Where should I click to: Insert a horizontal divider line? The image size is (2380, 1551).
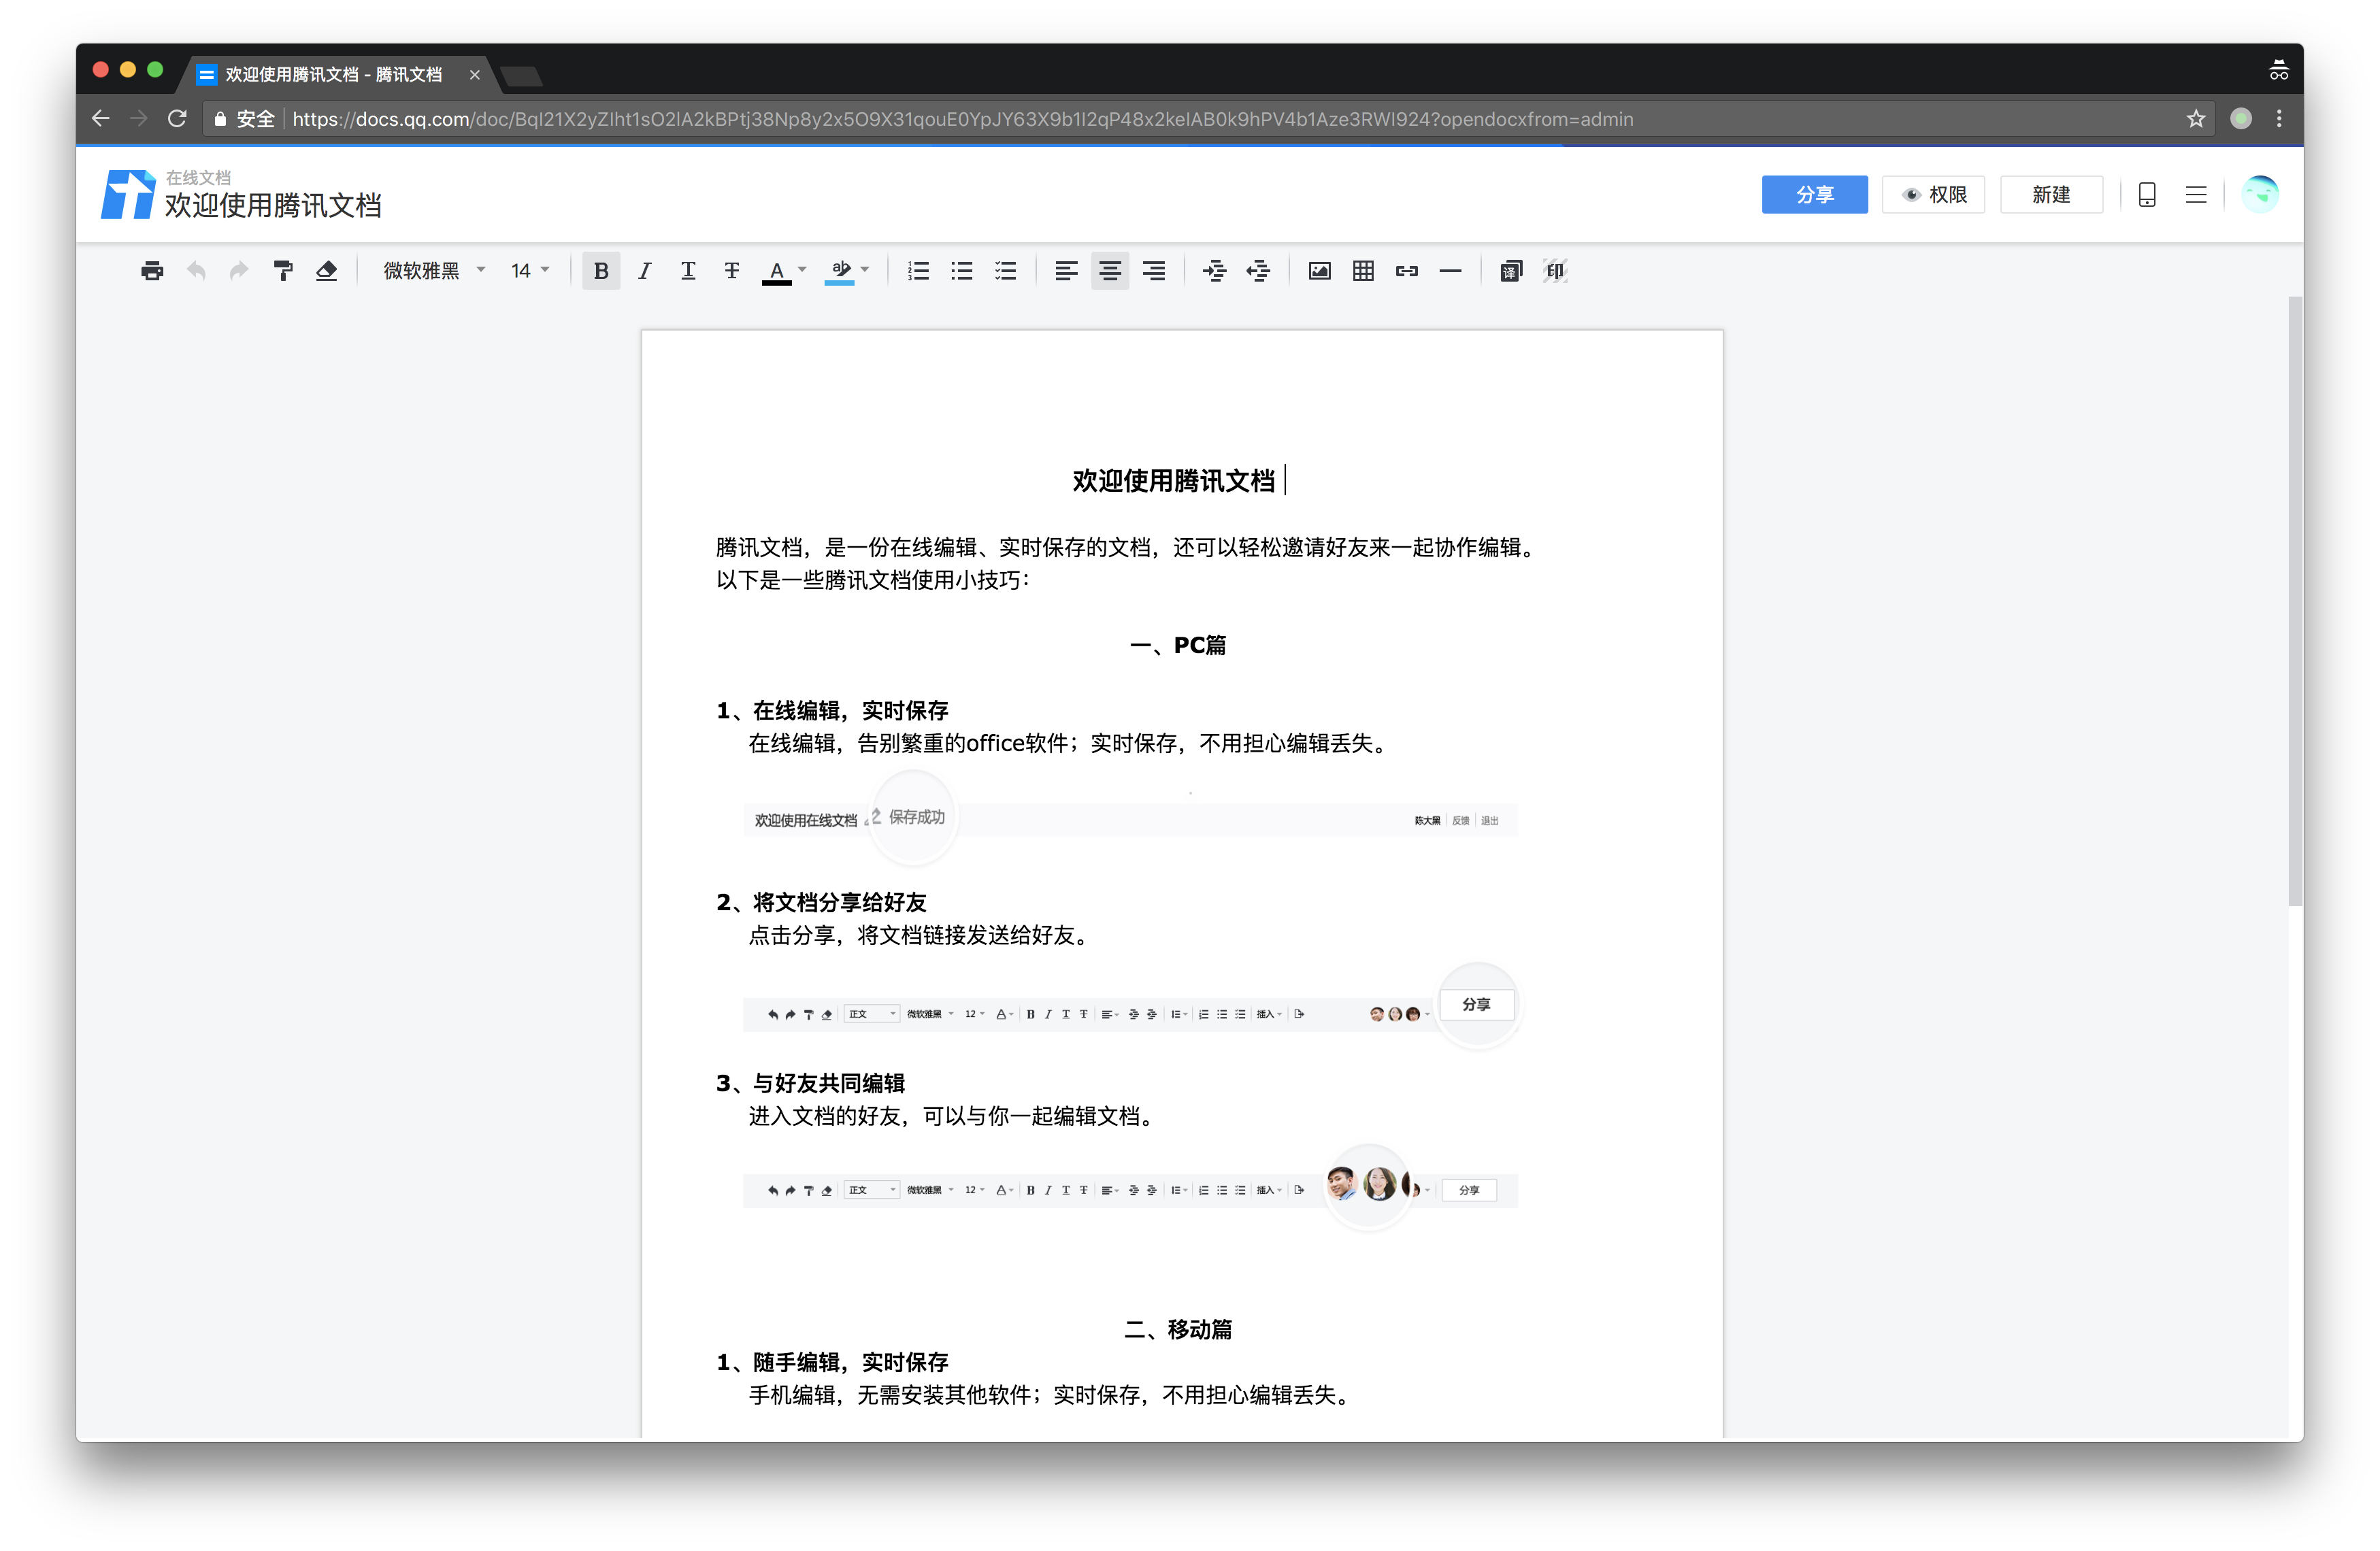click(x=1450, y=271)
